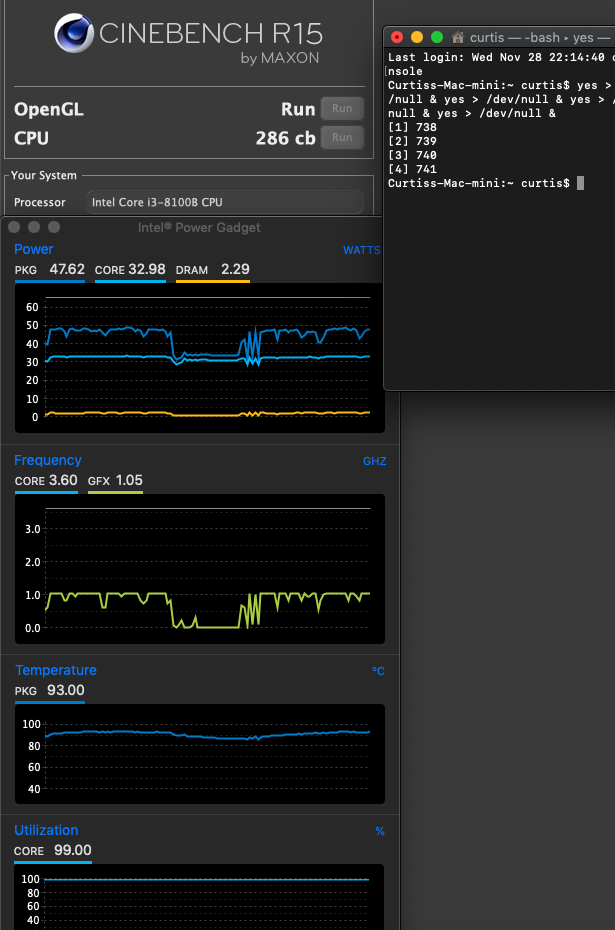The image size is (615, 930).
Task: Click the Temperature section heading
Action: [x=56, y=670]
